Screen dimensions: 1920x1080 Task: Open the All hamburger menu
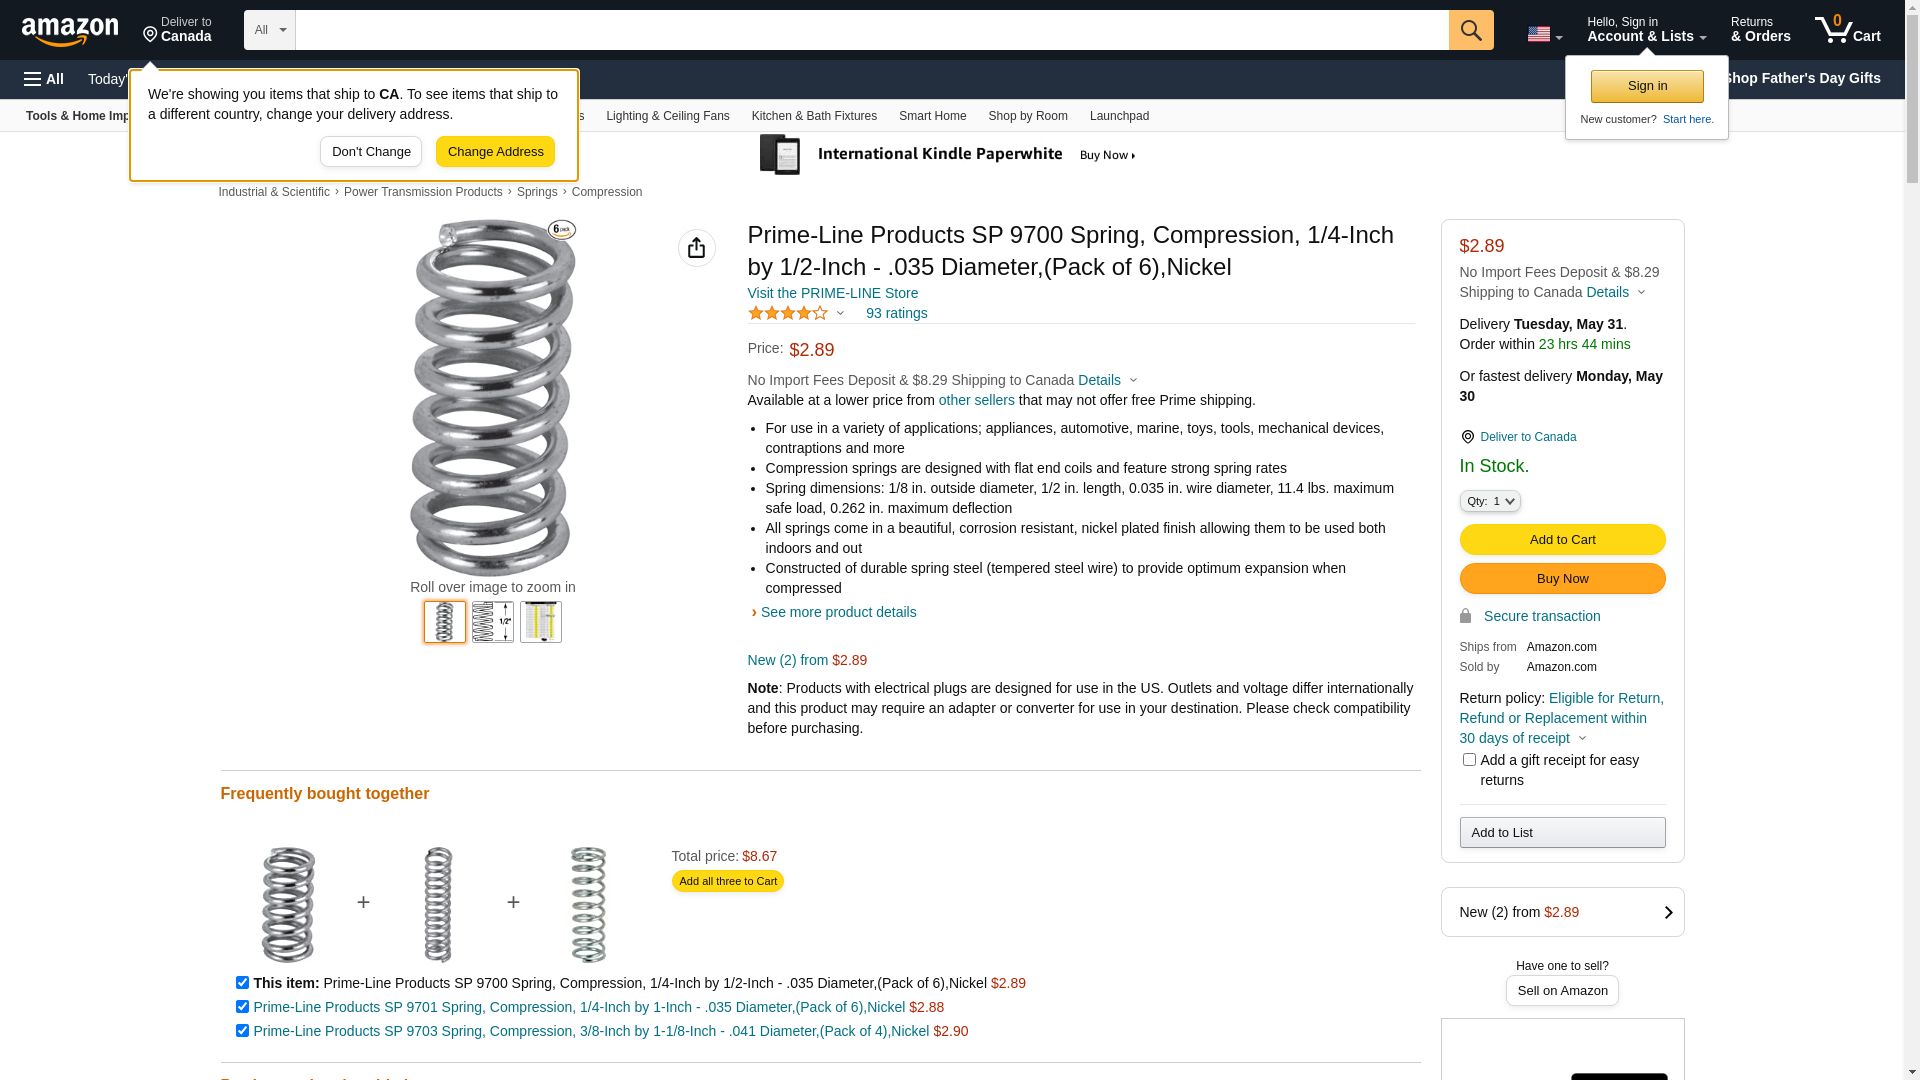pos(44,79)
